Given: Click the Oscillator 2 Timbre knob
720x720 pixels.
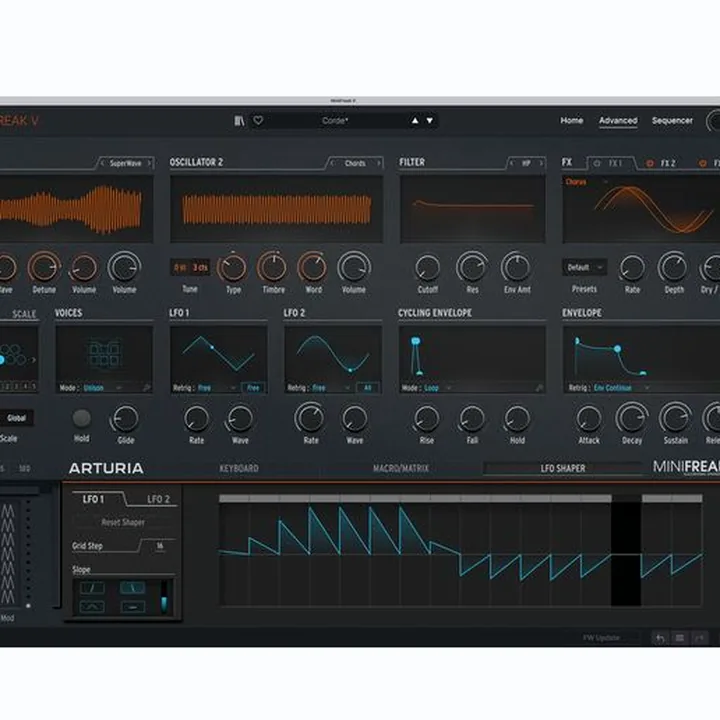Looking at the screenshot, I should [272, 267].
